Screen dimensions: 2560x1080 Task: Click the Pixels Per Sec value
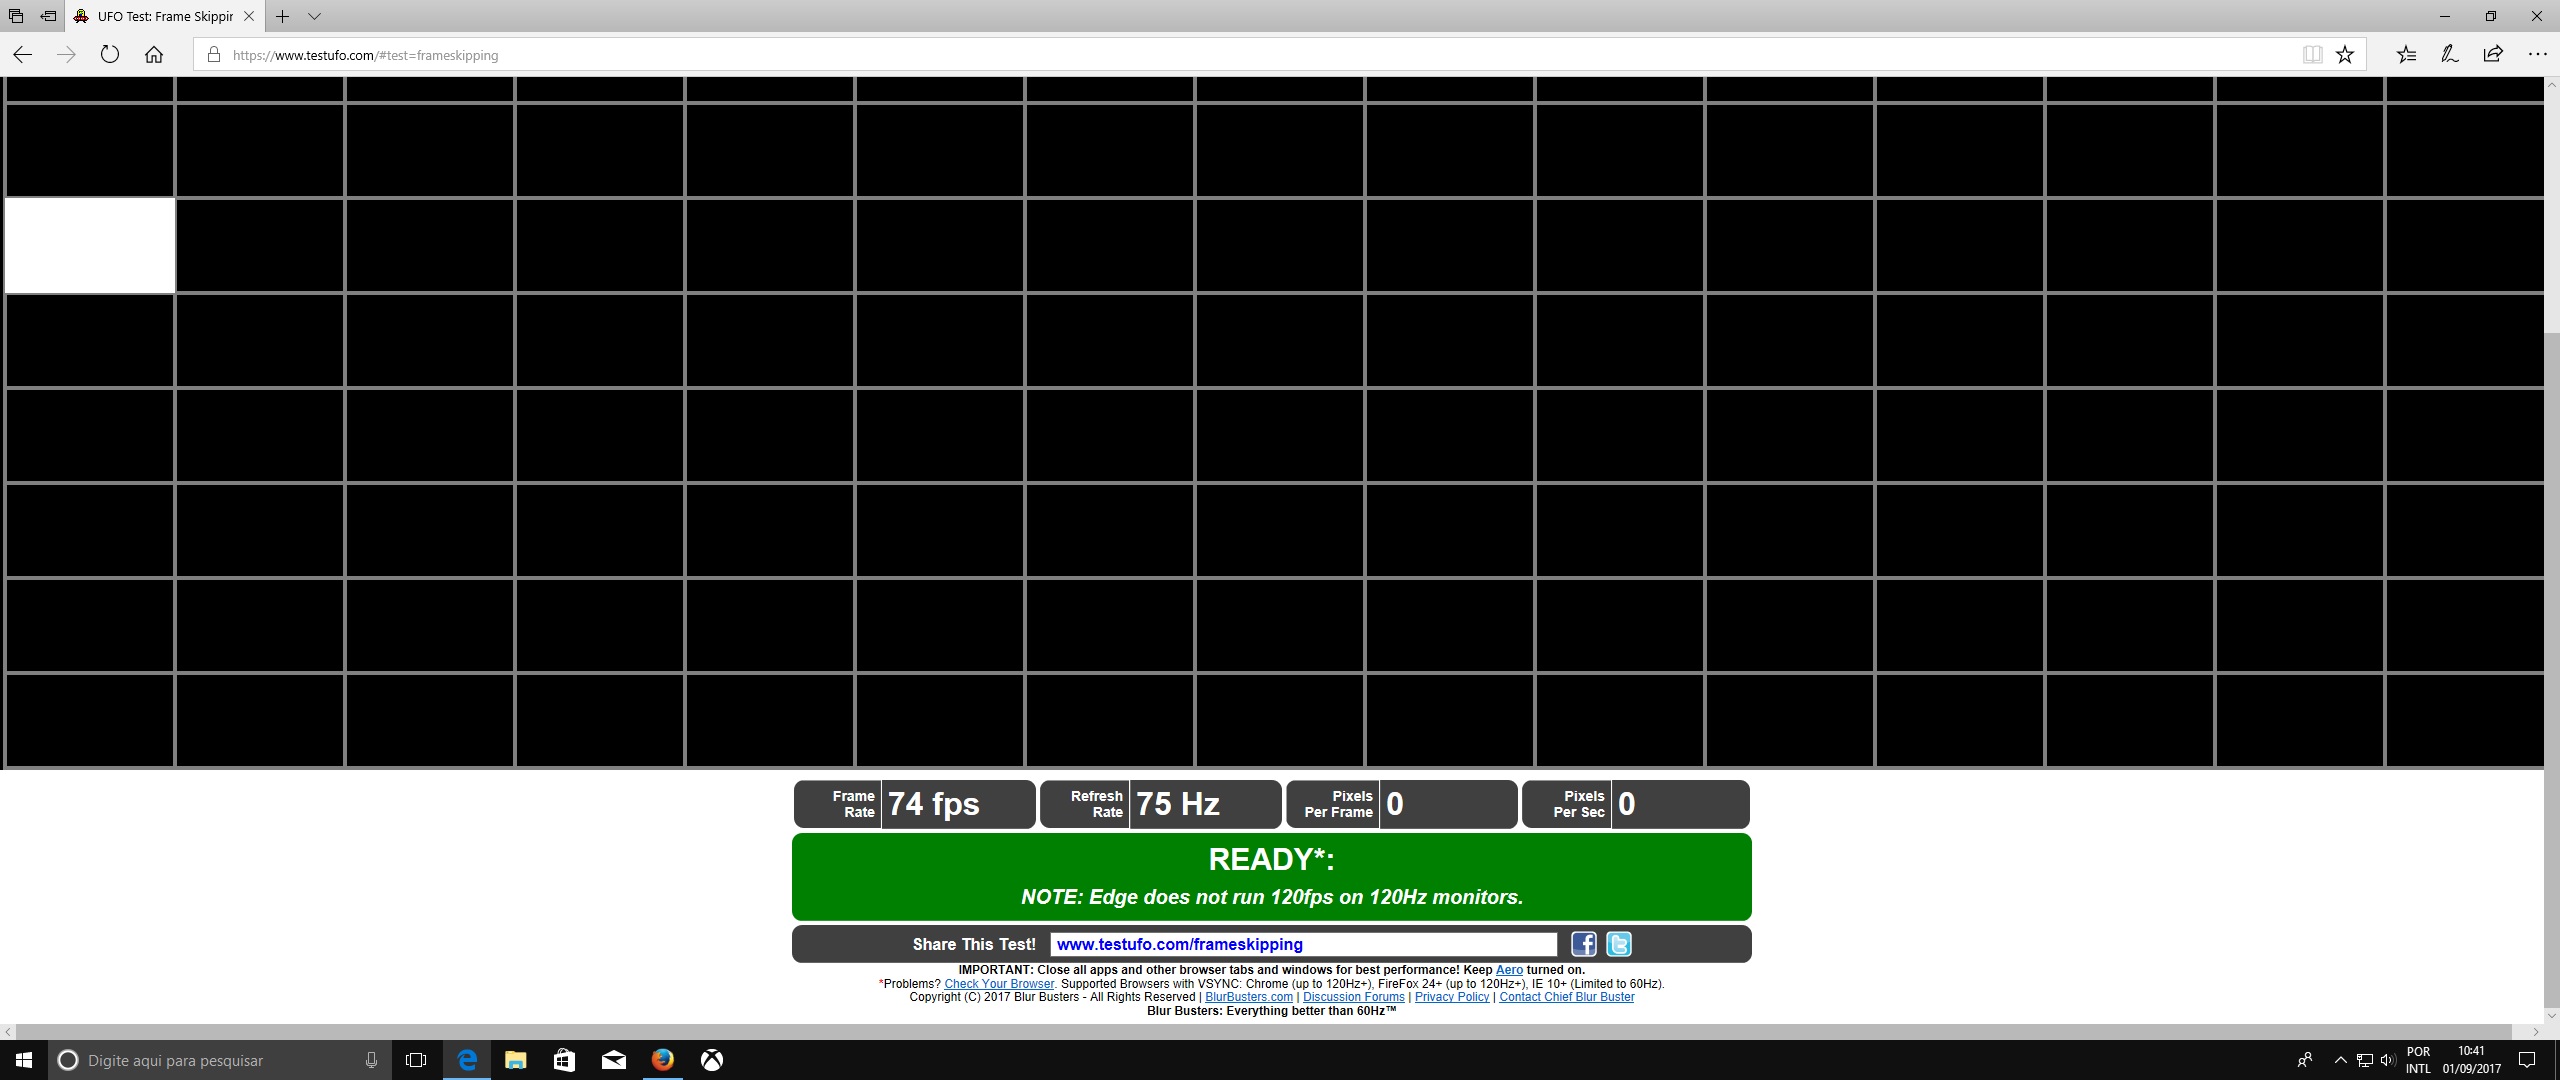pos(1627,804)
